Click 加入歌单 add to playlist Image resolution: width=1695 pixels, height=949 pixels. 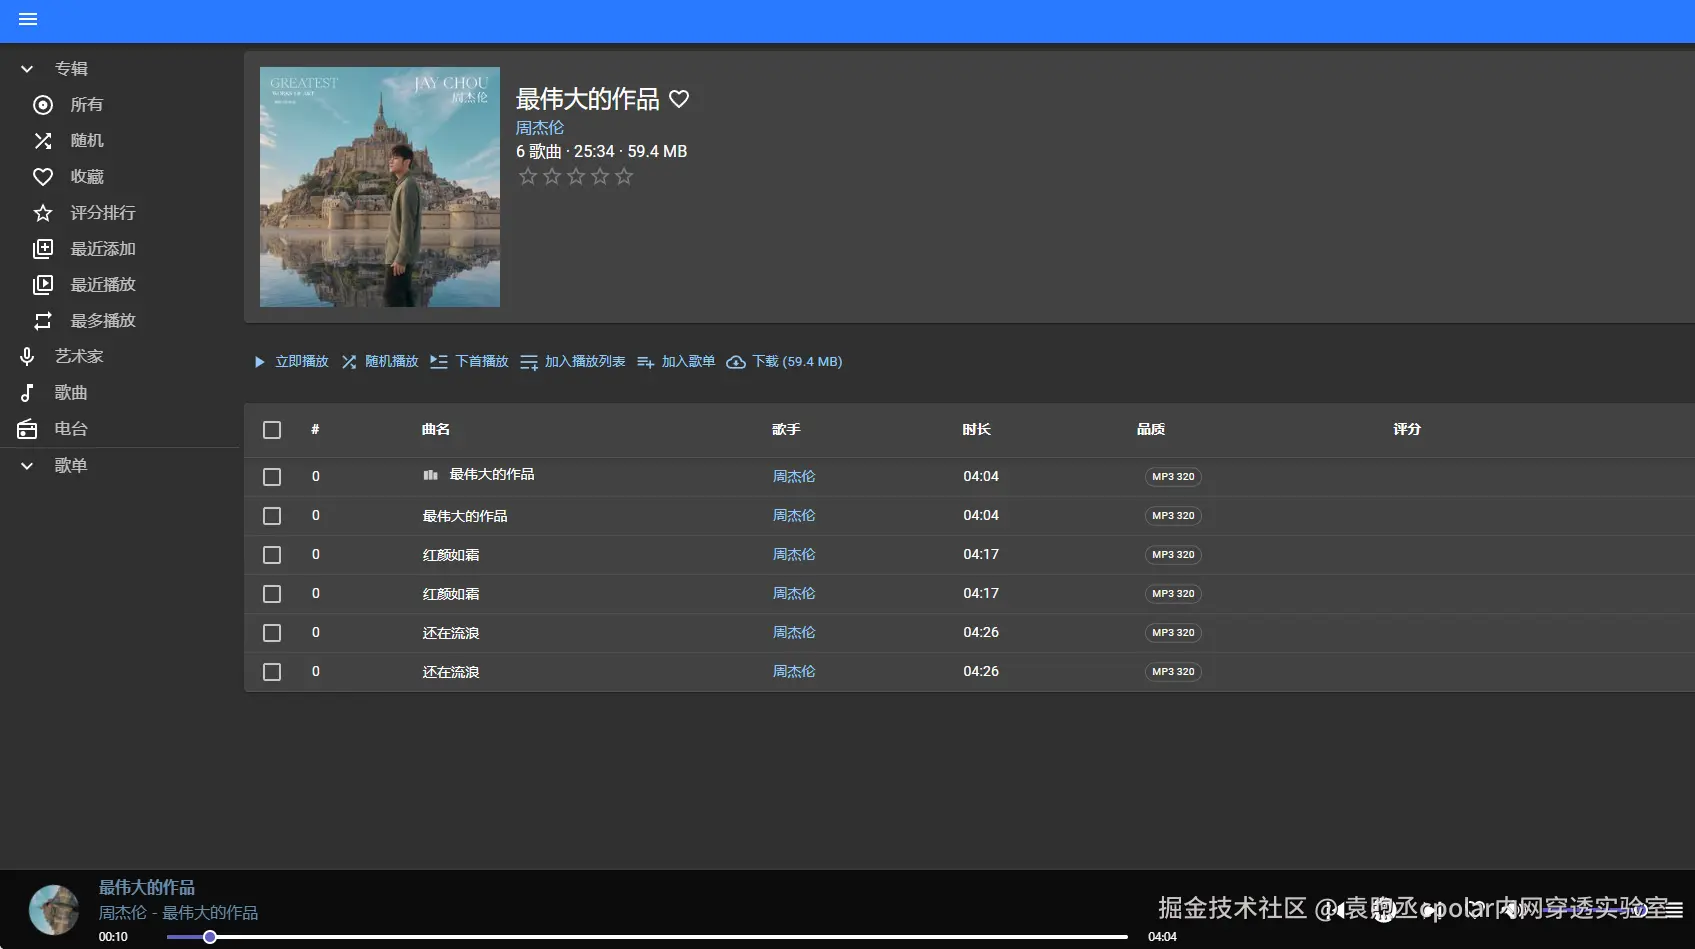[x=676, y=362]
